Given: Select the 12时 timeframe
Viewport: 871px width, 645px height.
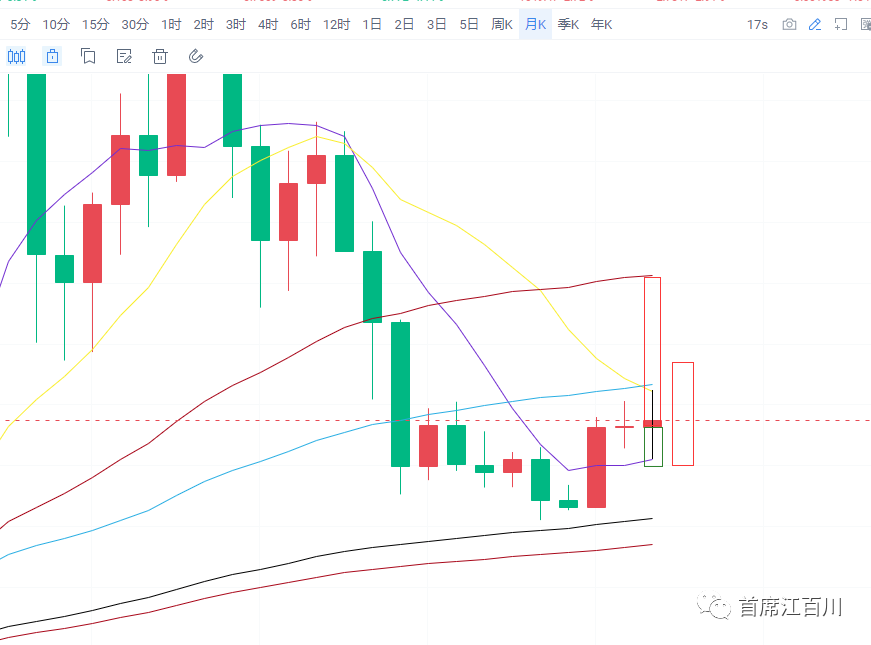Looking at the screenshot, I should pos(337,24).
